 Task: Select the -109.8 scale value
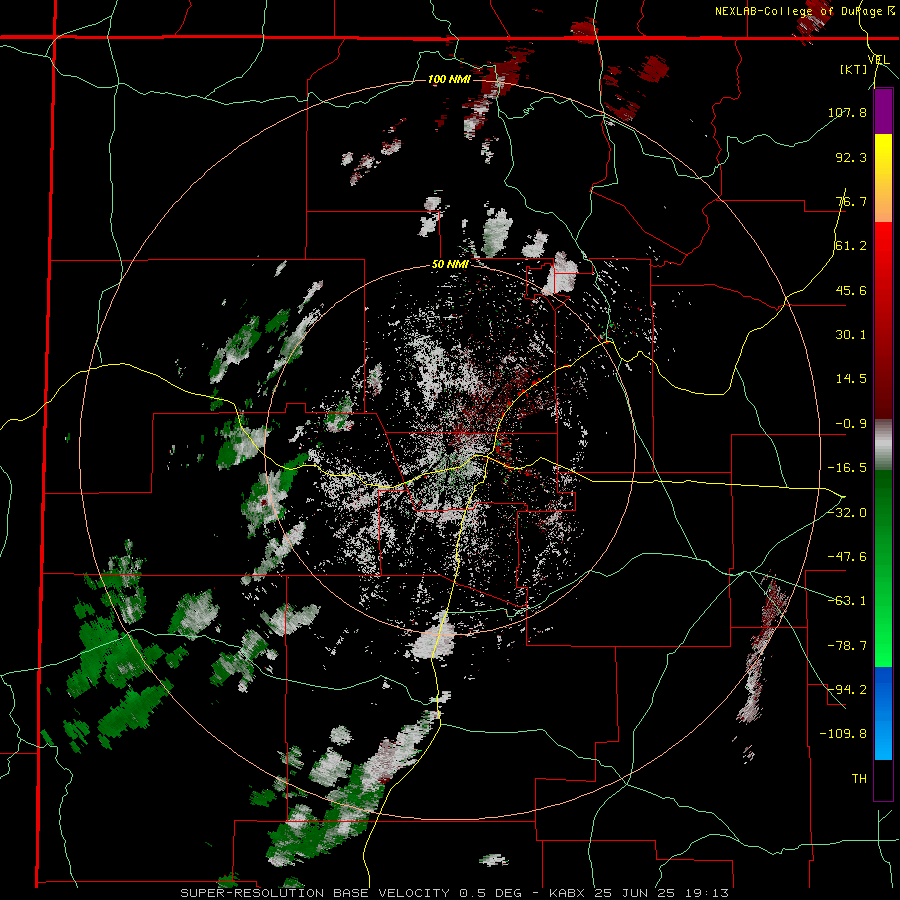[x=843, y=734]
